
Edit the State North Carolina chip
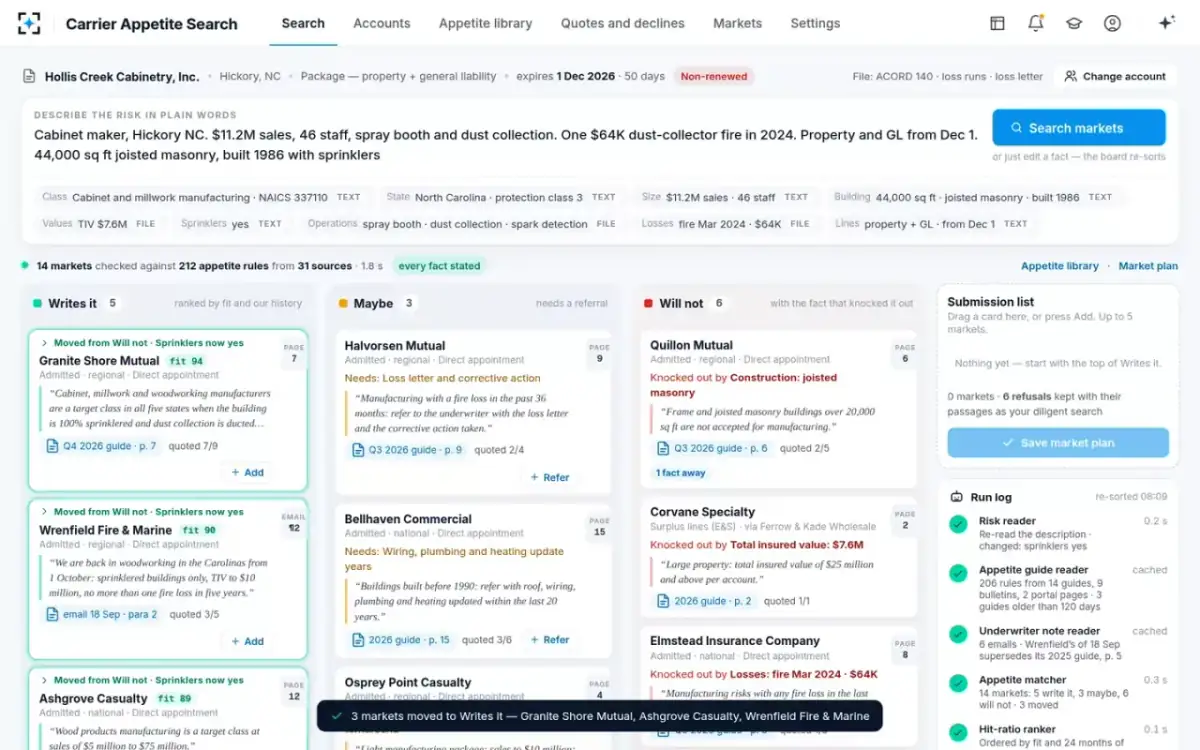(501, 197)
